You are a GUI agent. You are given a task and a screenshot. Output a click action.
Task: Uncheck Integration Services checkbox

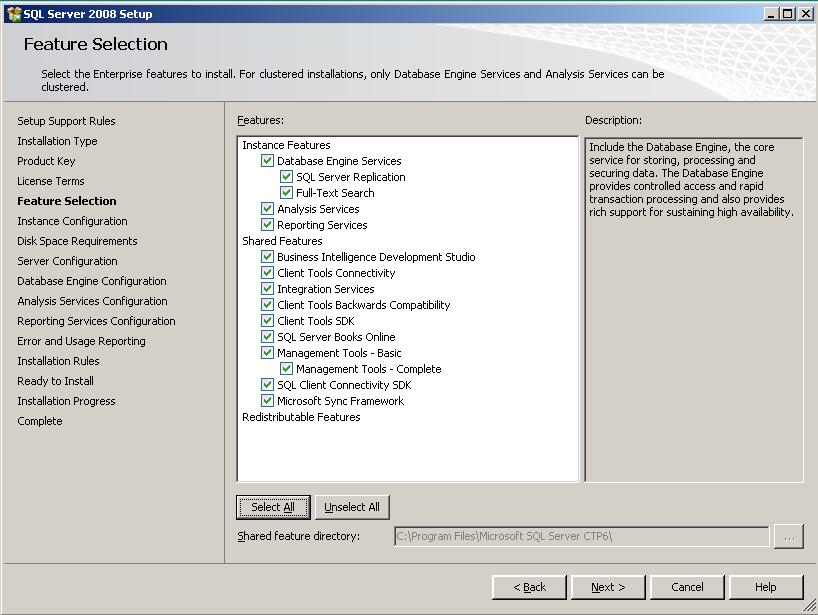267,289
